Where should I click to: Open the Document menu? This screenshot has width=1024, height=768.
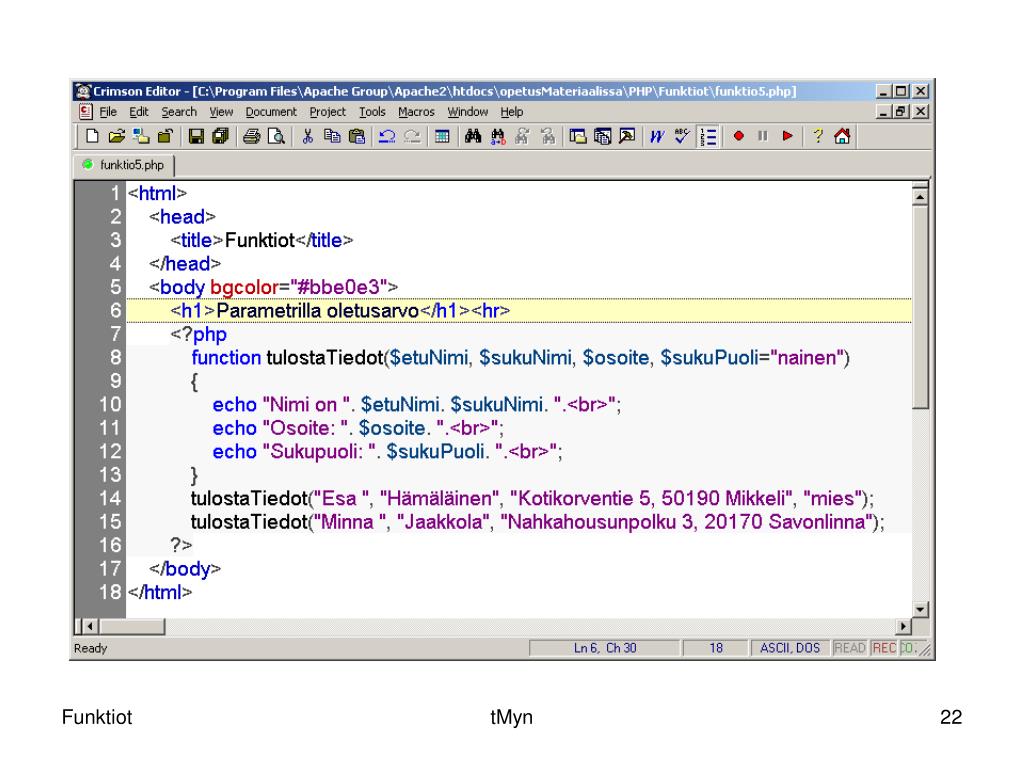[x=271, y=112]
